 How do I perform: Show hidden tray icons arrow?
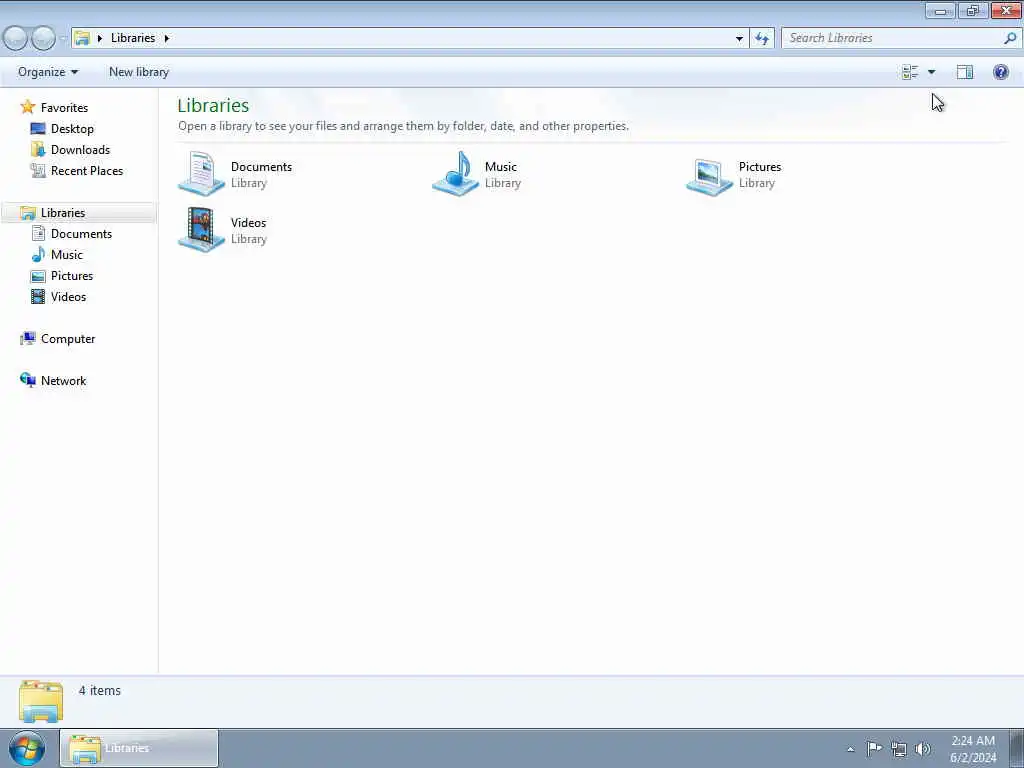pyautogui.click(x=850, y=749)
